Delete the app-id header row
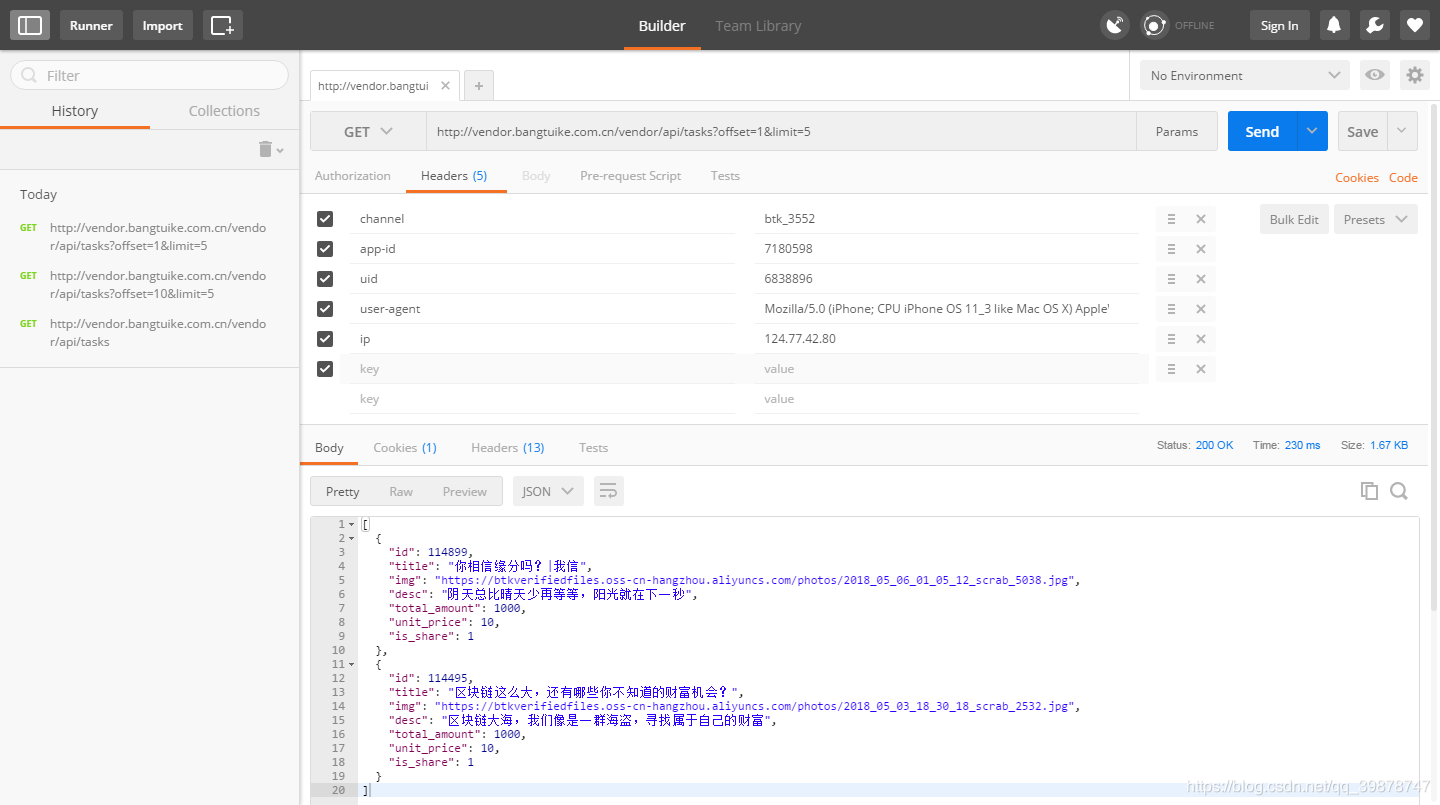 (1201, 249)
